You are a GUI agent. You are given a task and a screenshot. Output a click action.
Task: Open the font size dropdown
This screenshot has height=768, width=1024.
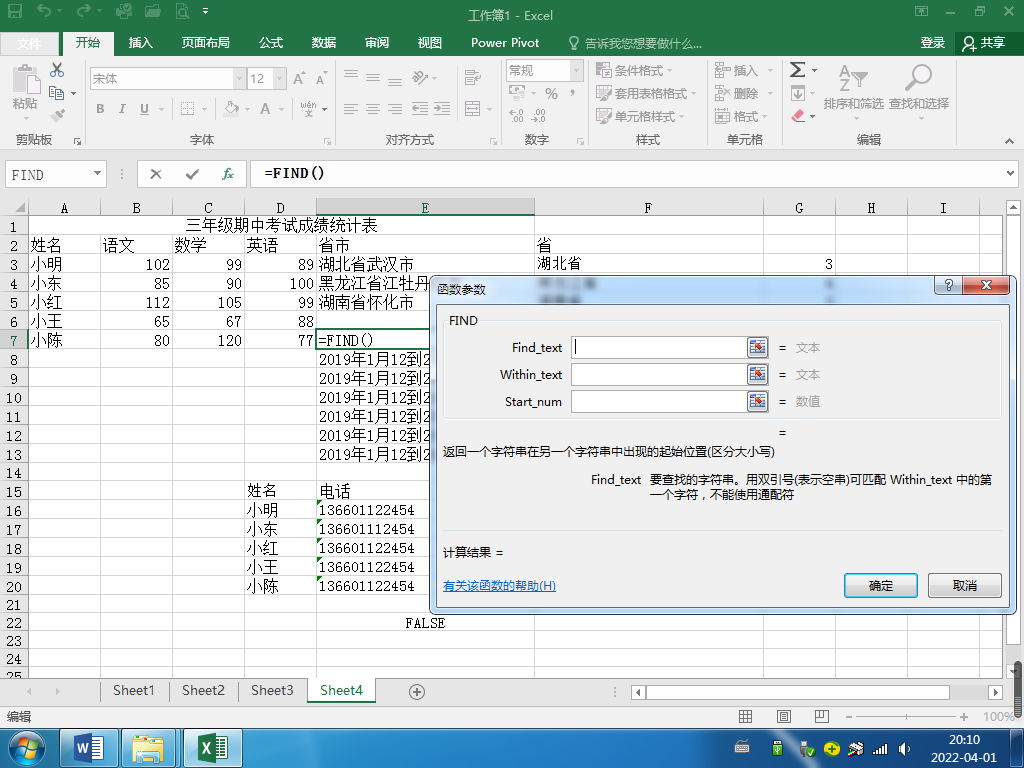tap(280, 79)
